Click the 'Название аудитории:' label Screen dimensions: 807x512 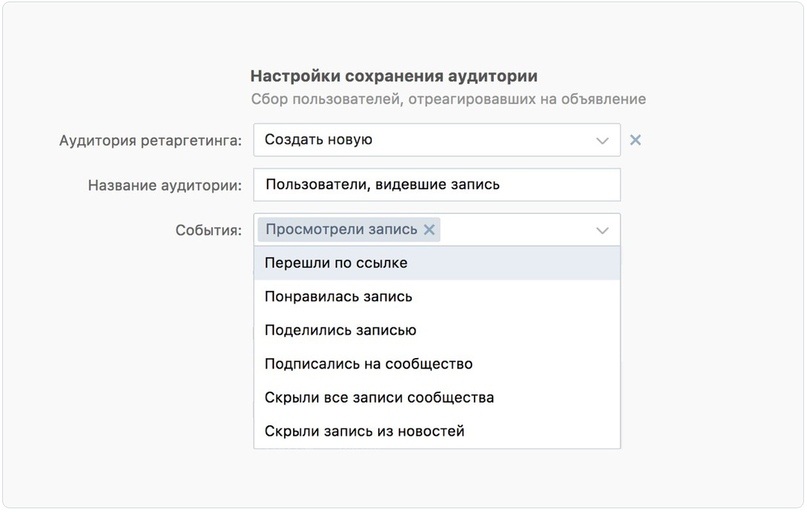tap(164, 185)
